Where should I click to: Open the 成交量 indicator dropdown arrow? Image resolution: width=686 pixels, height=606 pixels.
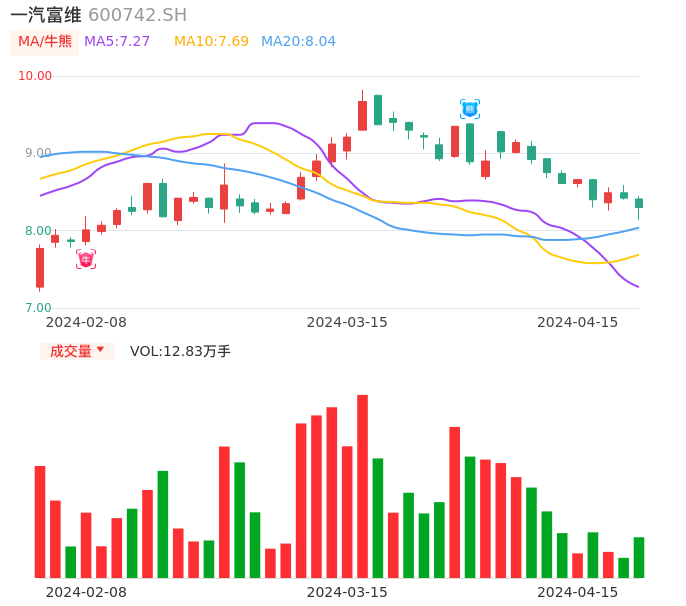(100, 350)
